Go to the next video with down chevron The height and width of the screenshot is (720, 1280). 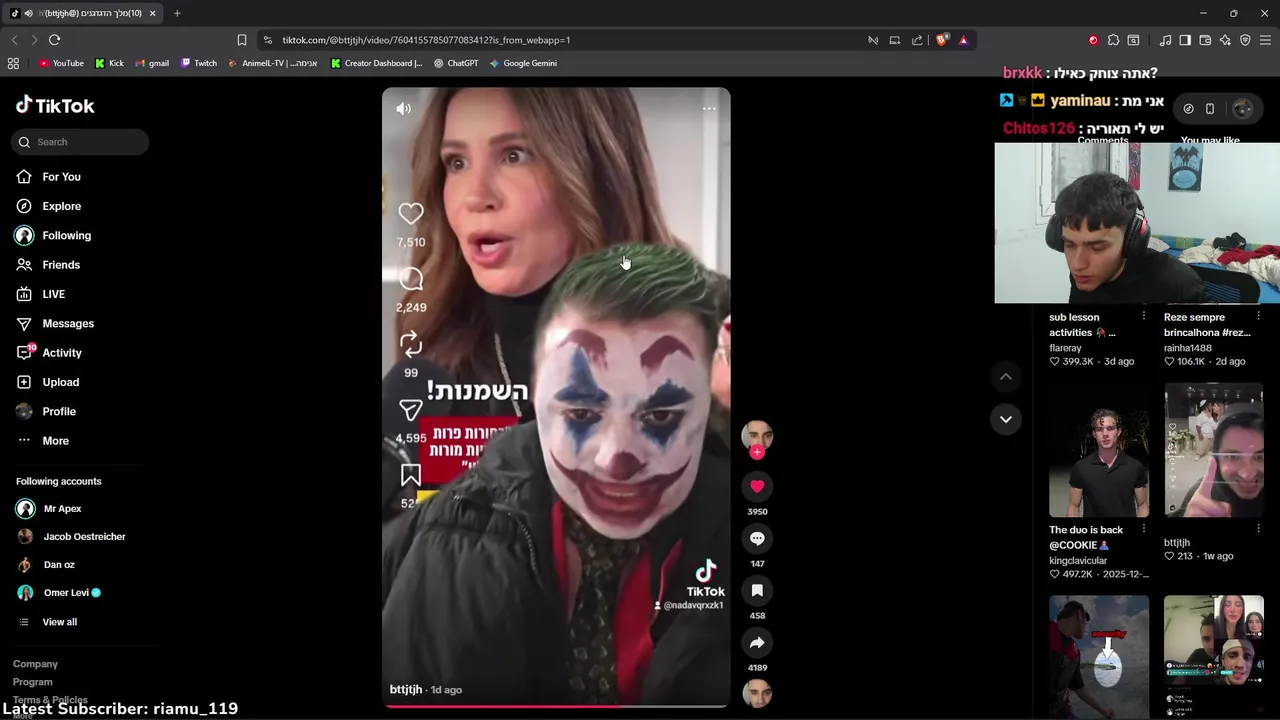(x=1006, y=419)
